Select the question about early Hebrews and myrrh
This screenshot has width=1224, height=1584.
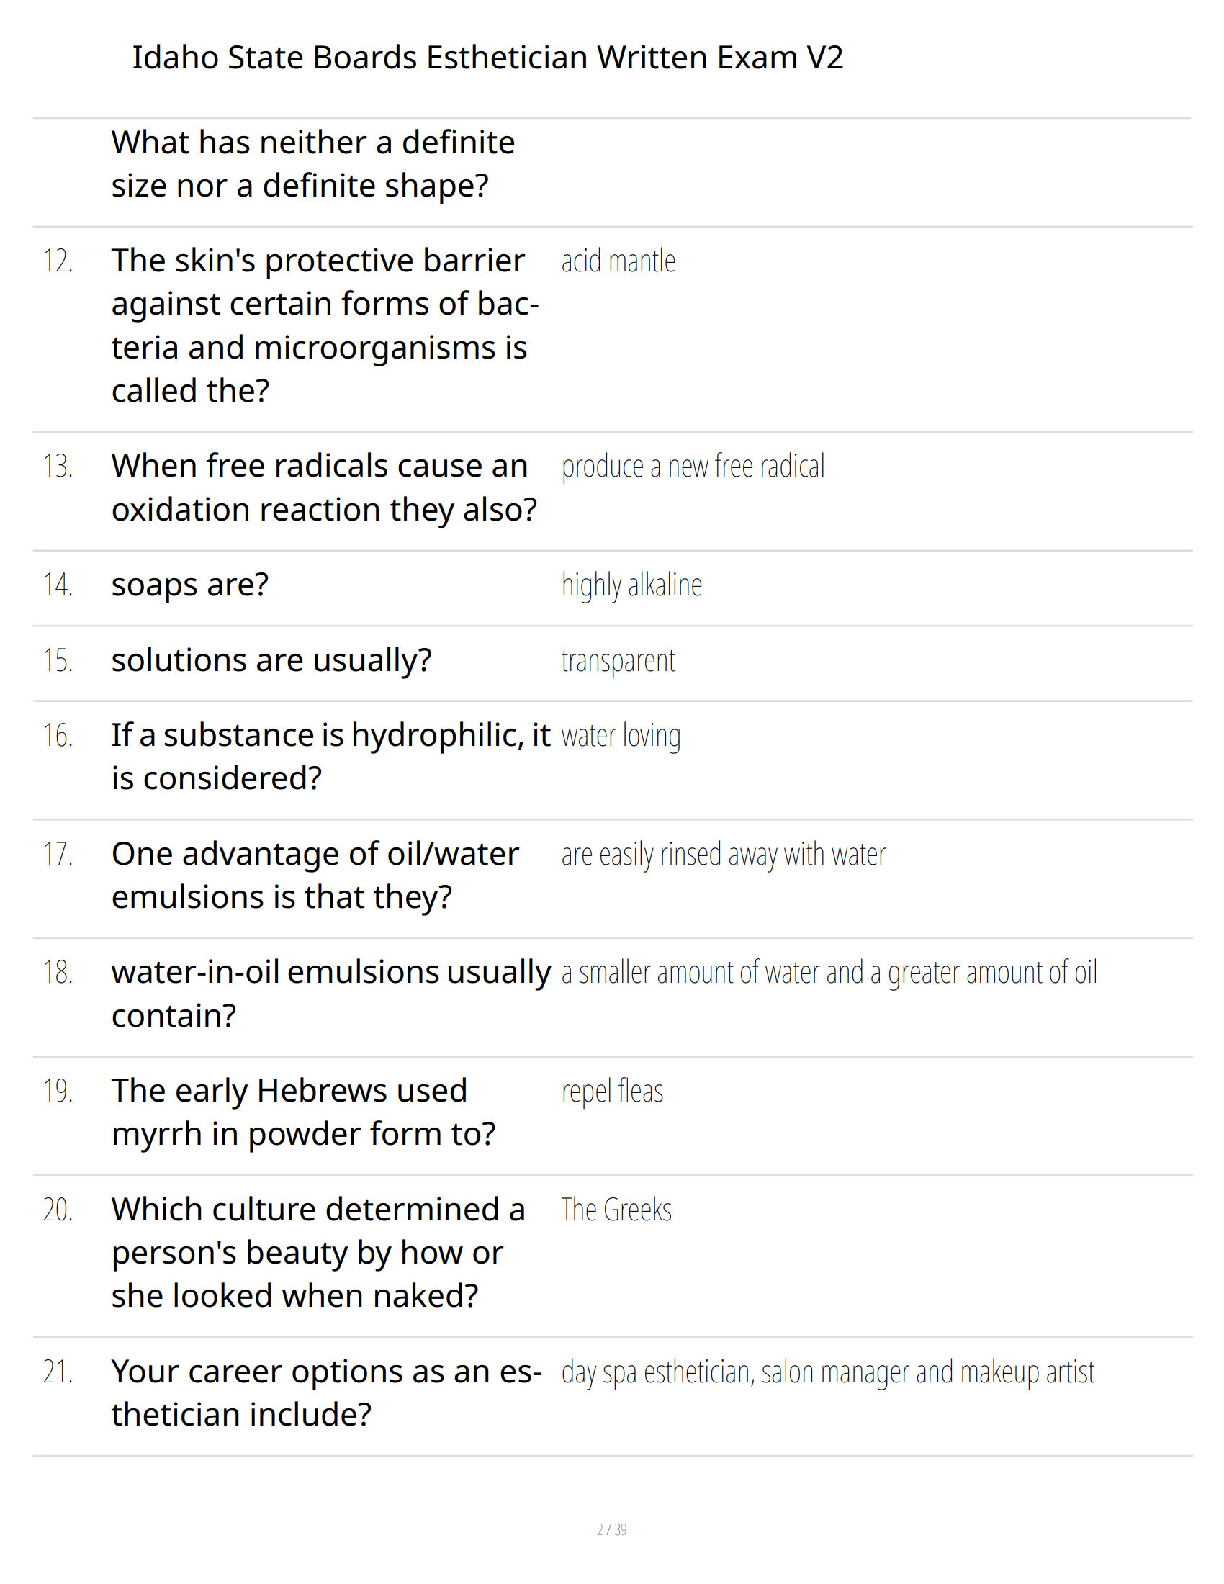(x=303, y=1113)
